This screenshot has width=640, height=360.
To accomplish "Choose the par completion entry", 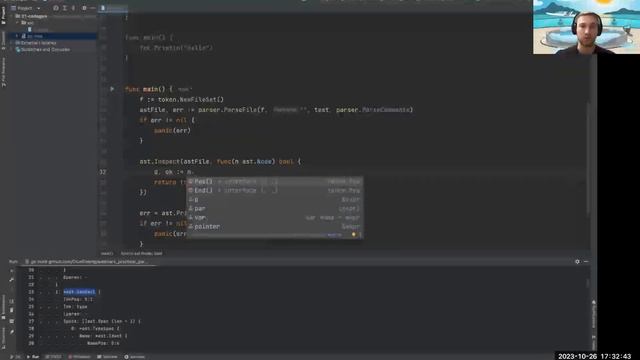I will coord(274,208).
